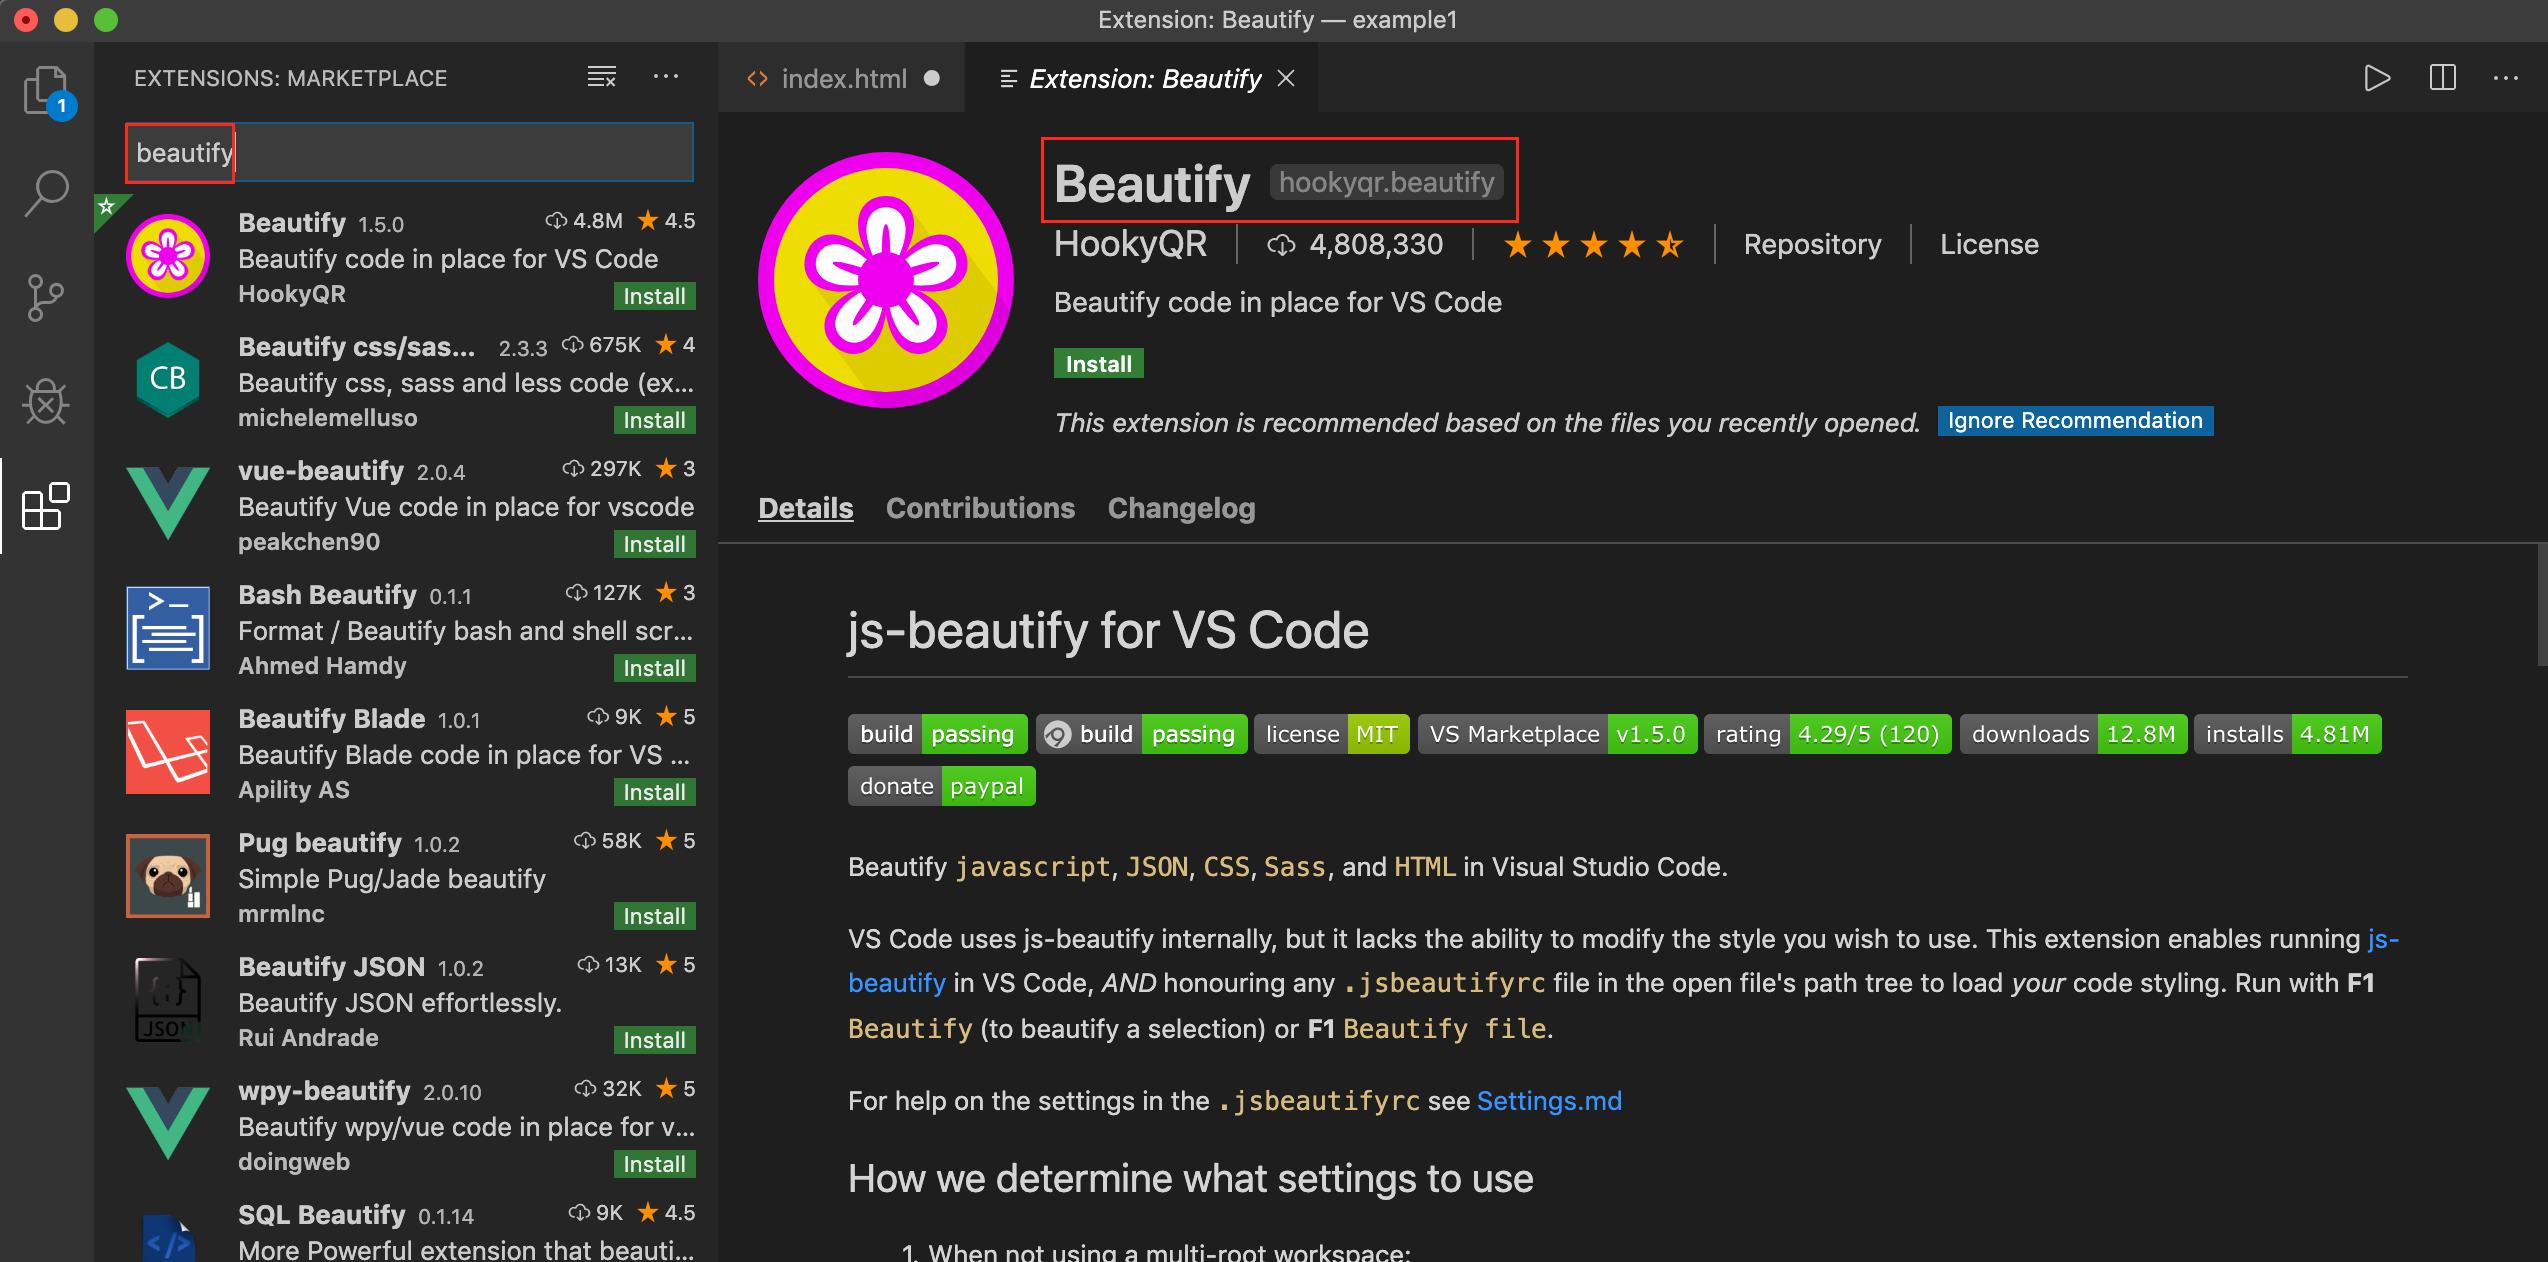Click the large Beautify flower logo
Image resolution: width=2548 pixels, height=1262 pixels.
tap(886, 280)
